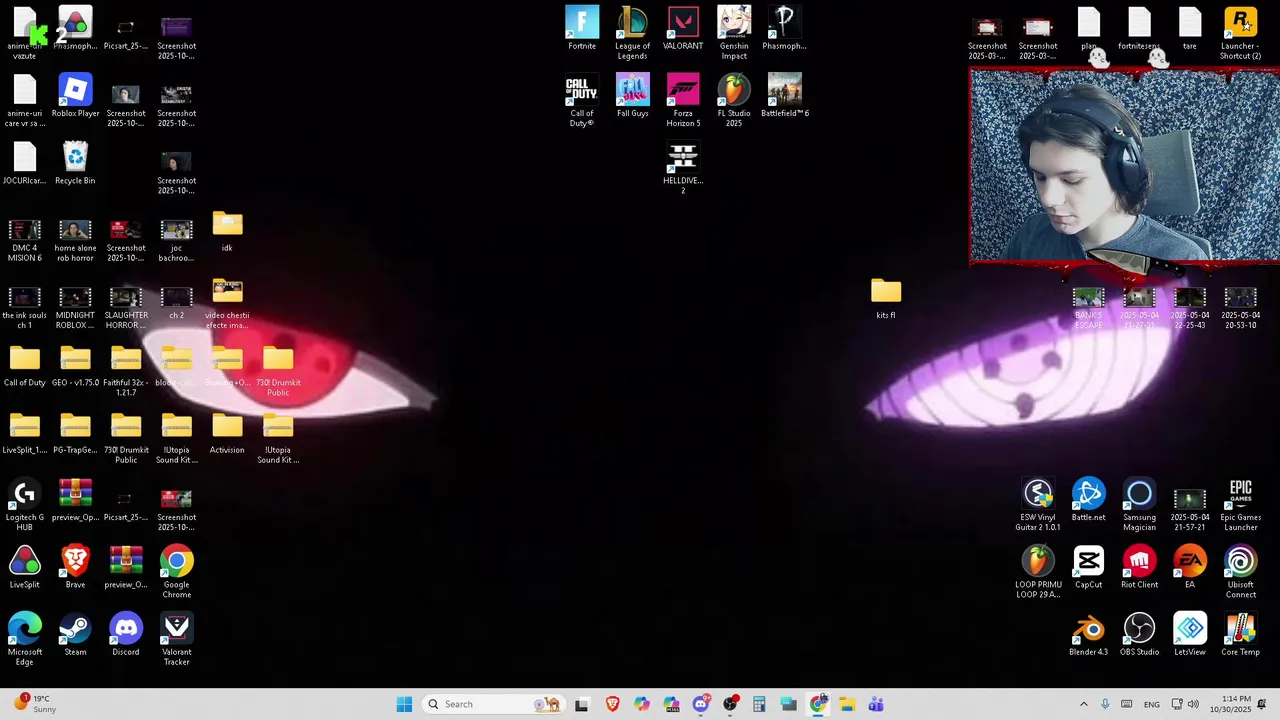This screenshot has height=720, width=1280.
Task: Select the Fall Guys icon
Action: coord(632,96)
